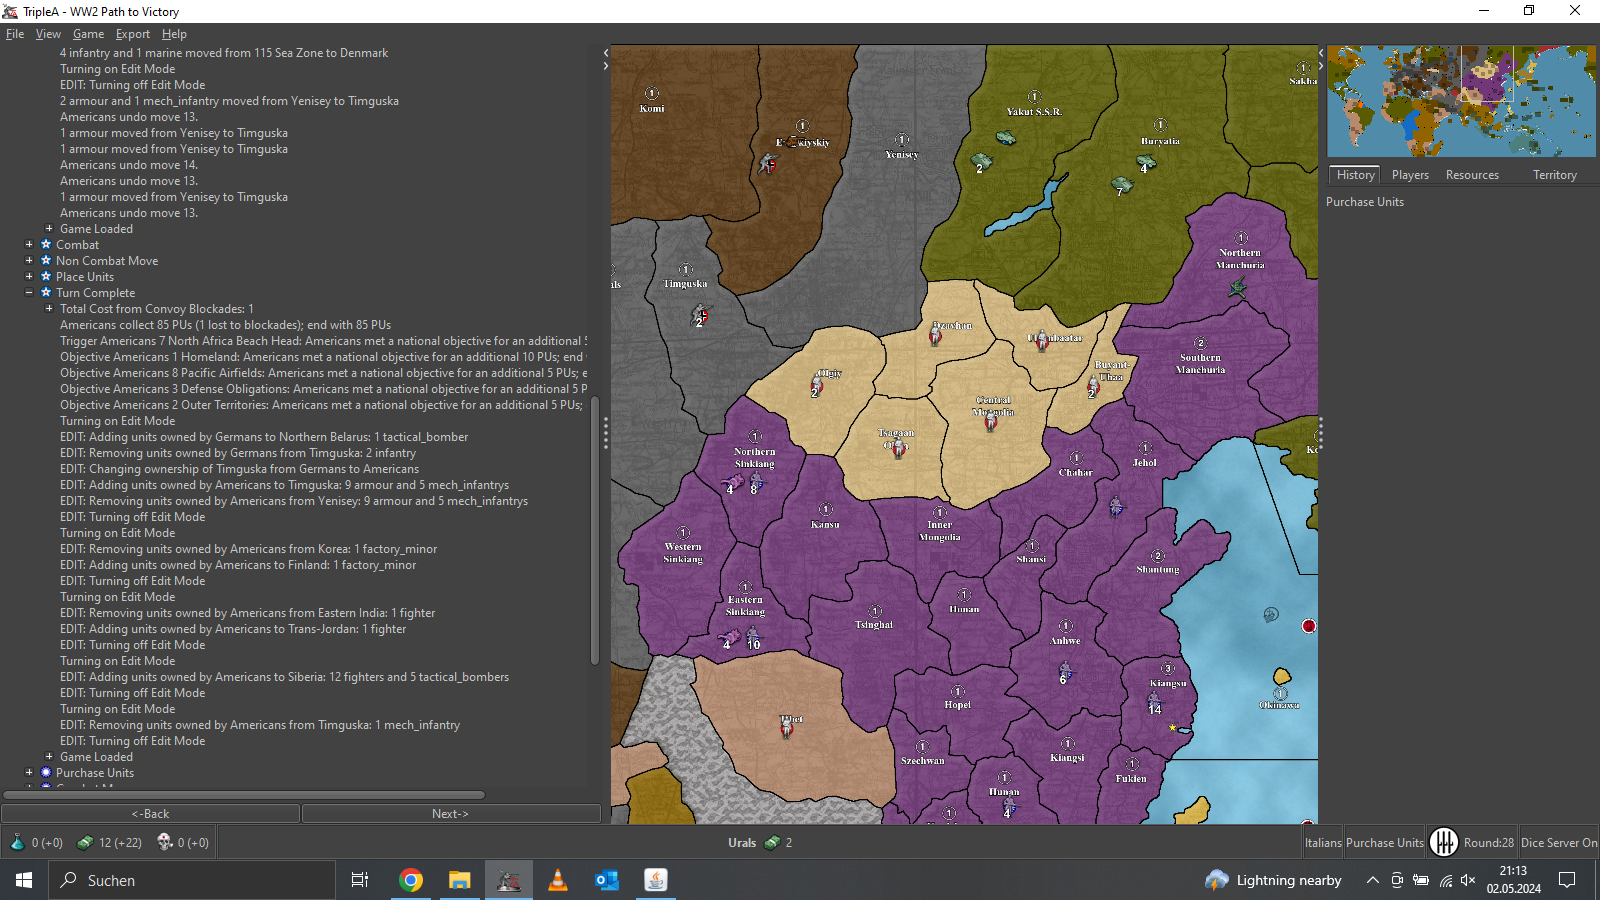
Task: Click the red Japanese marker in the sea zone
Action: point(1308,626)
